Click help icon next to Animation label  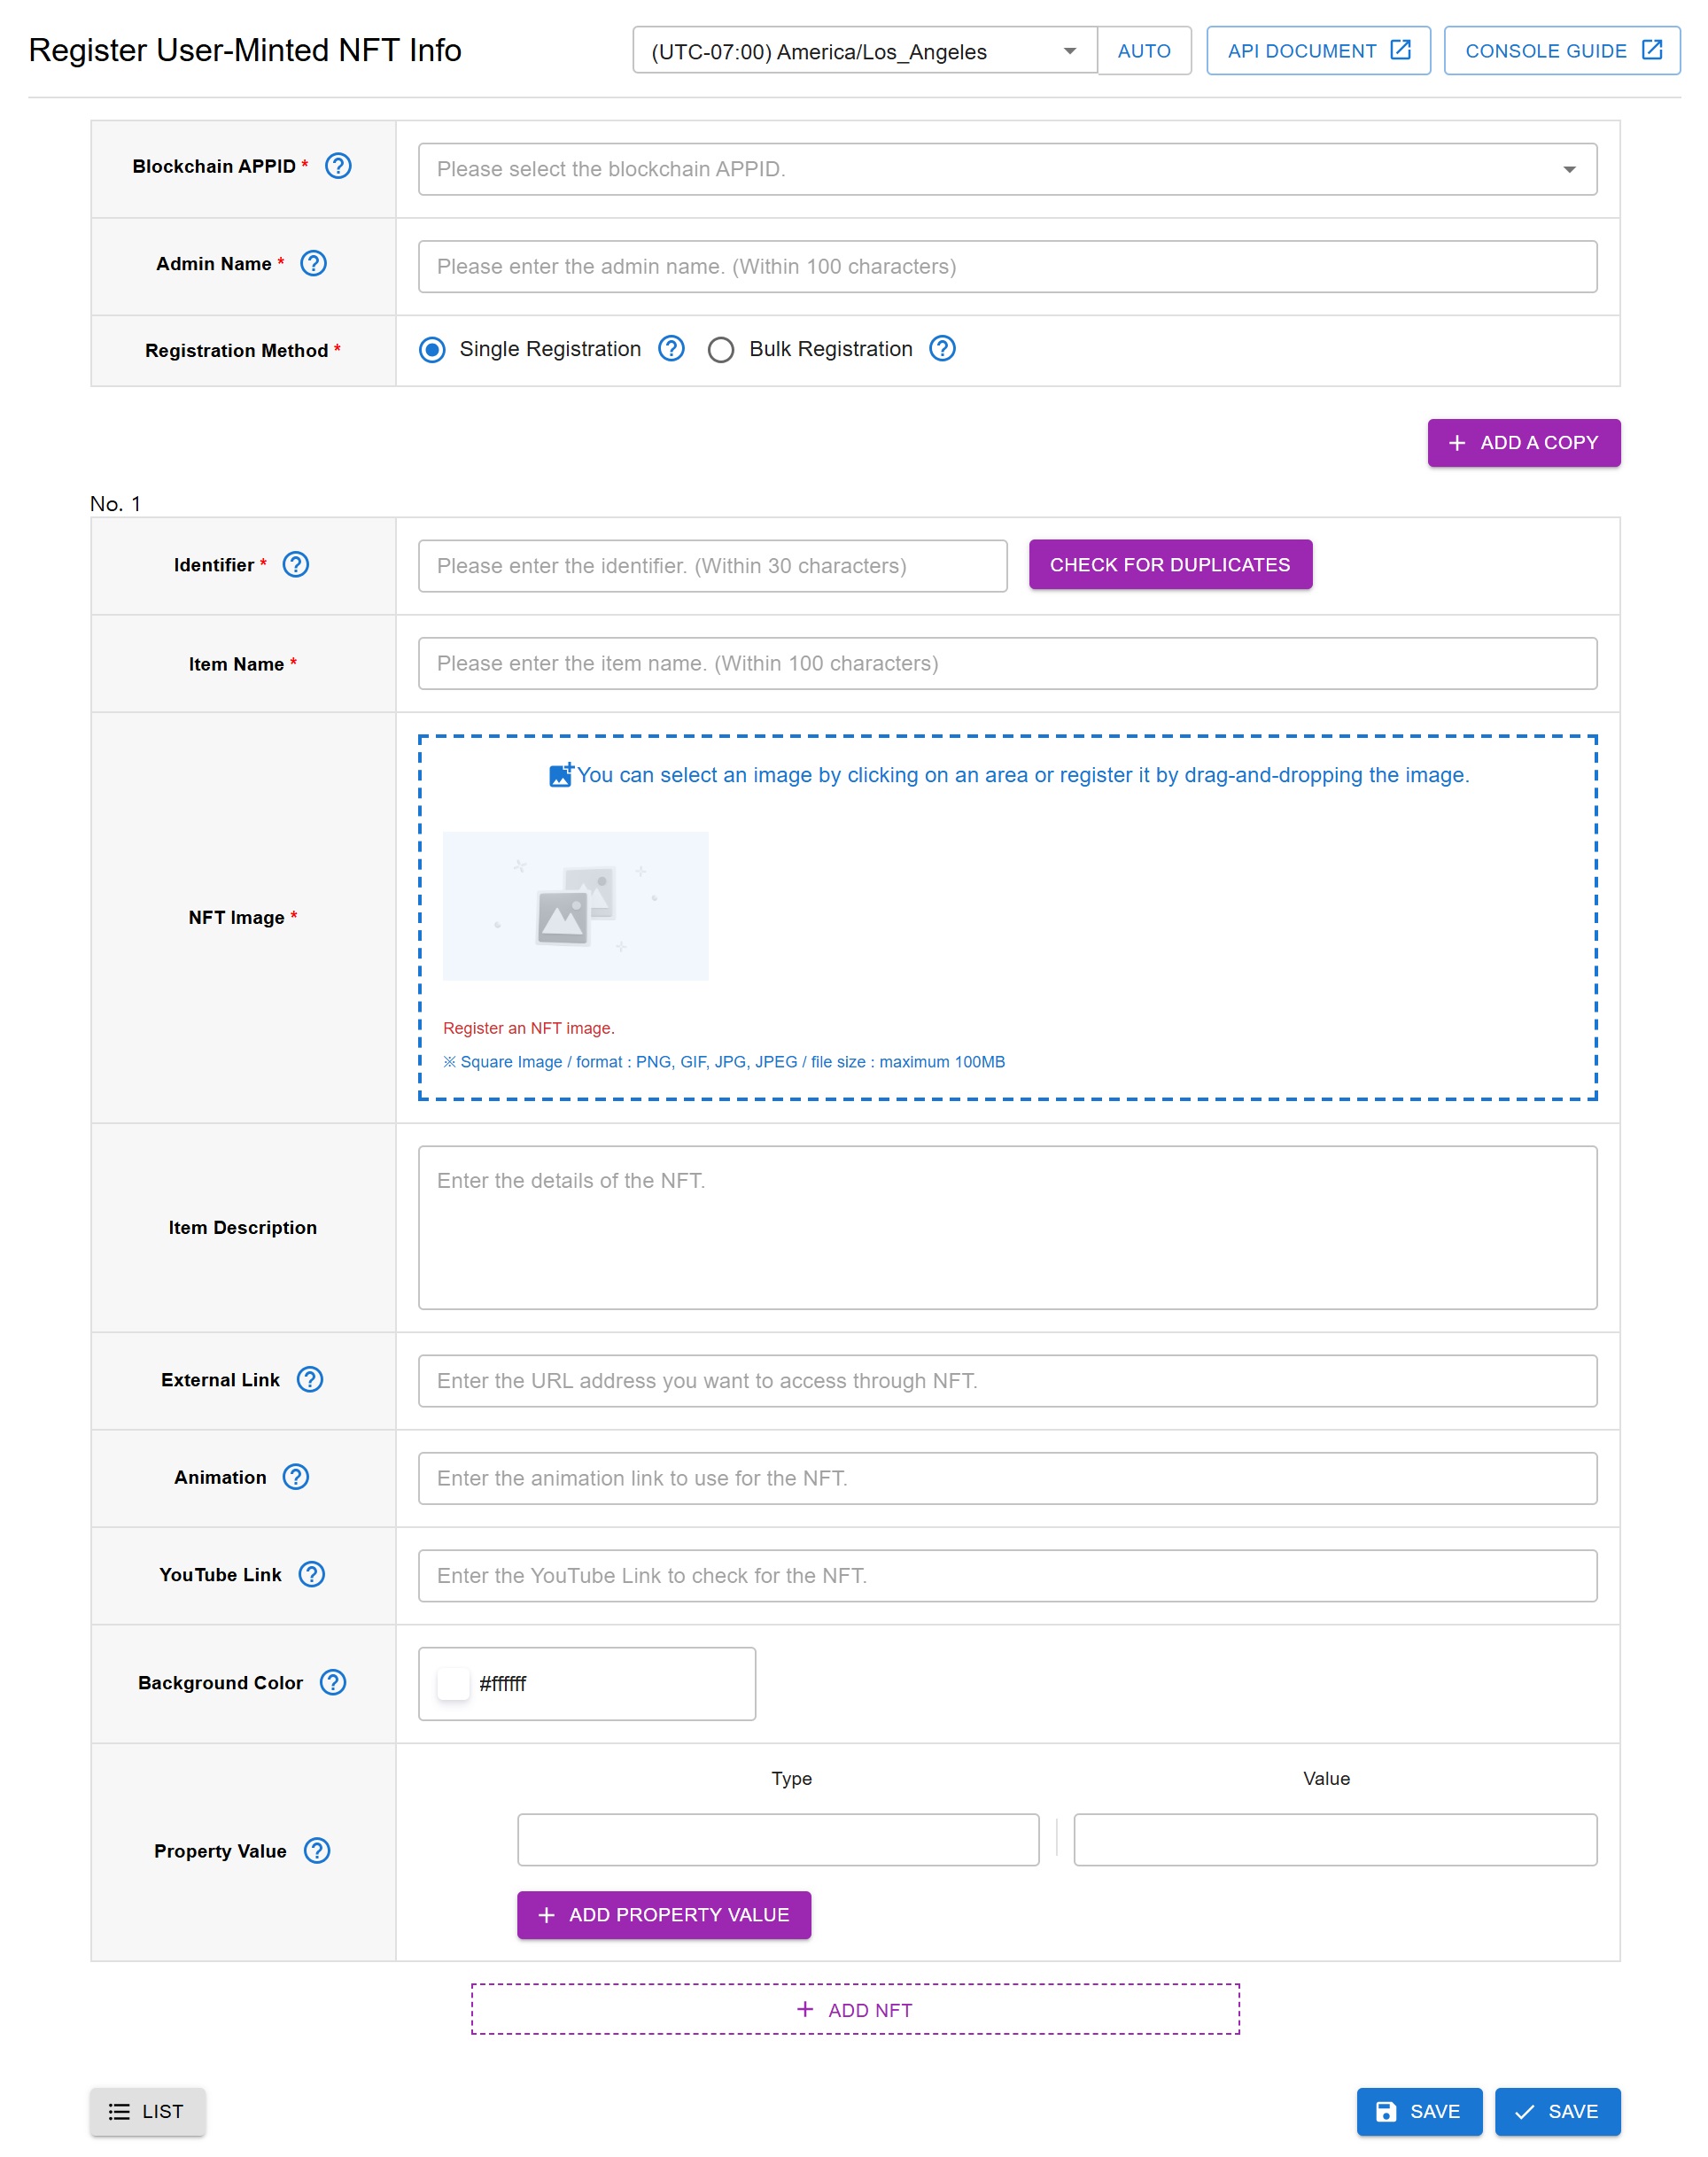(x=295, y=1476)
